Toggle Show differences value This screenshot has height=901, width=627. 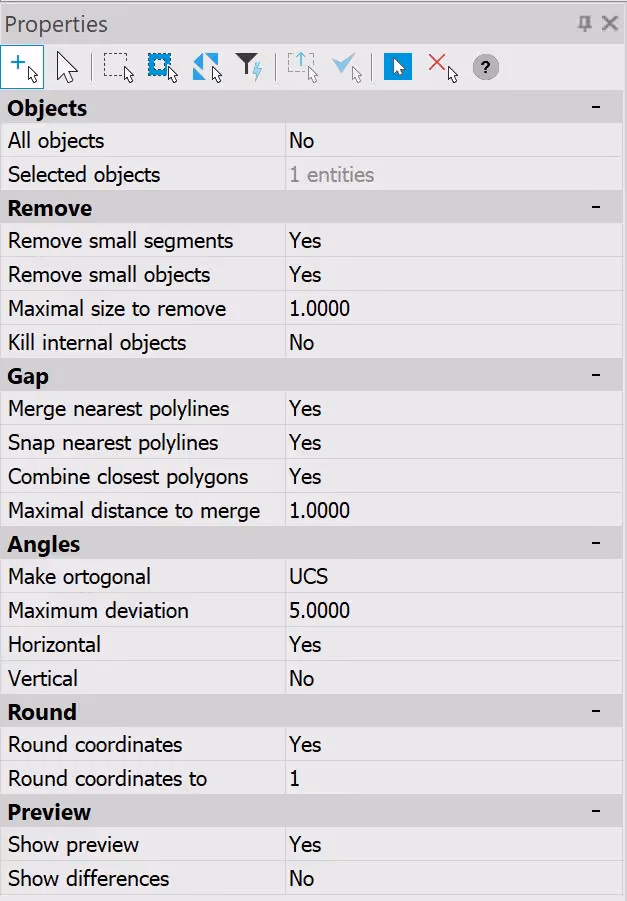coord(454,878)
